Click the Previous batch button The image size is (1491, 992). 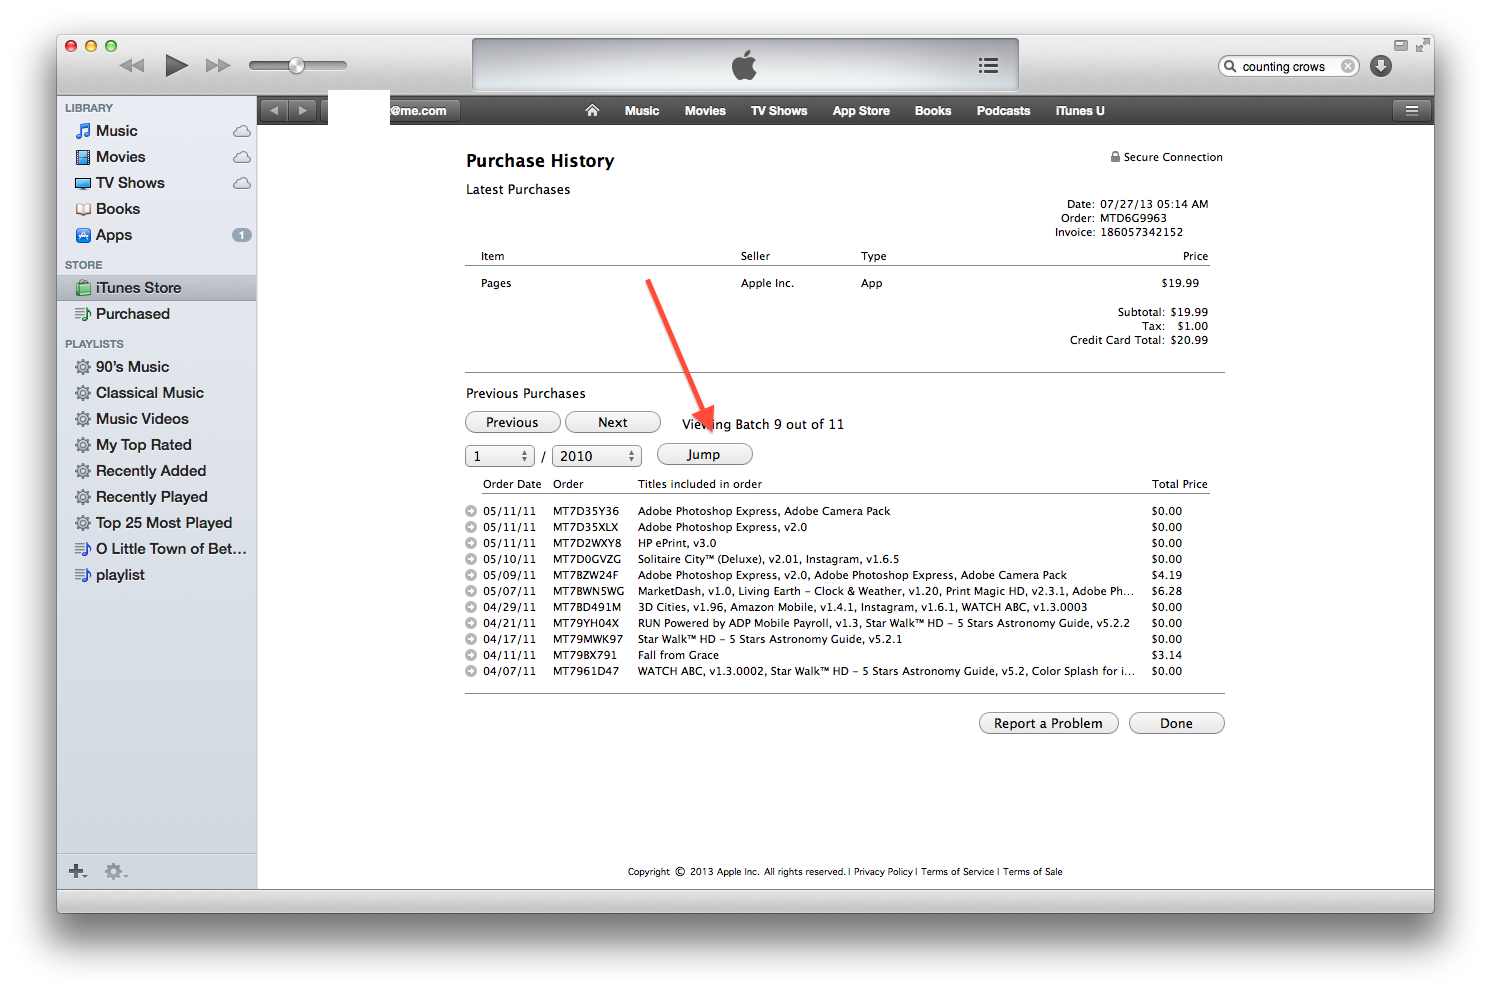pyautogui.click(x=512, y=423)
